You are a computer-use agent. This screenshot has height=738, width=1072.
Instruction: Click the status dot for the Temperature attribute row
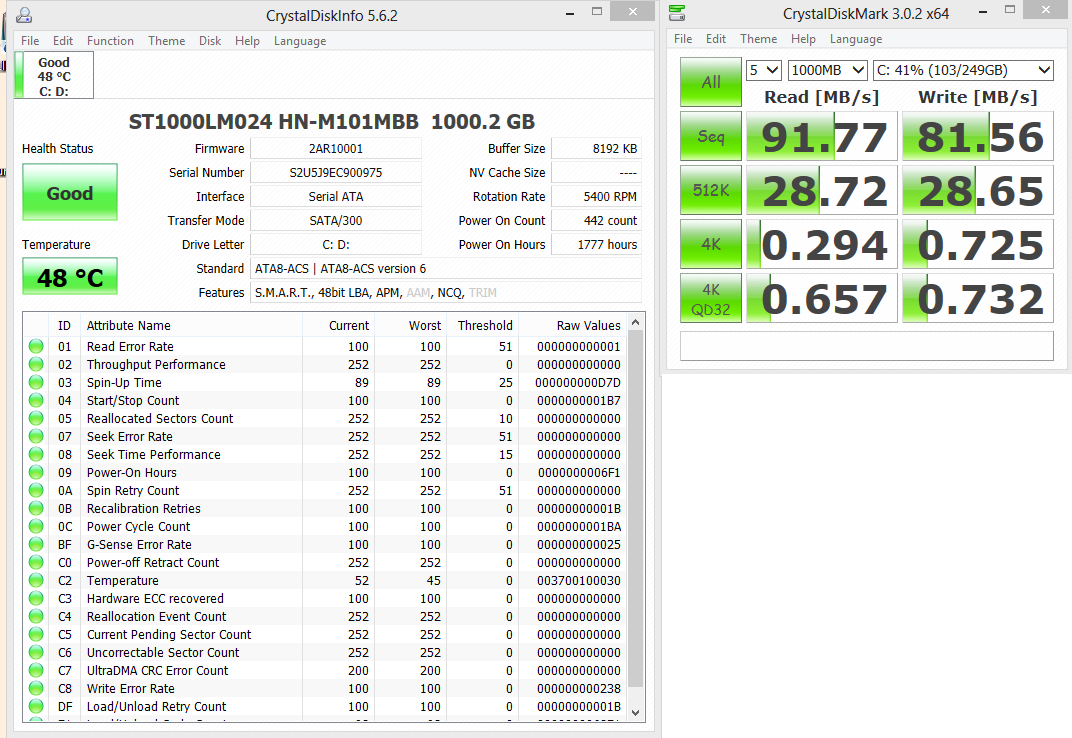pyautogui.click(x=36, y=581)
